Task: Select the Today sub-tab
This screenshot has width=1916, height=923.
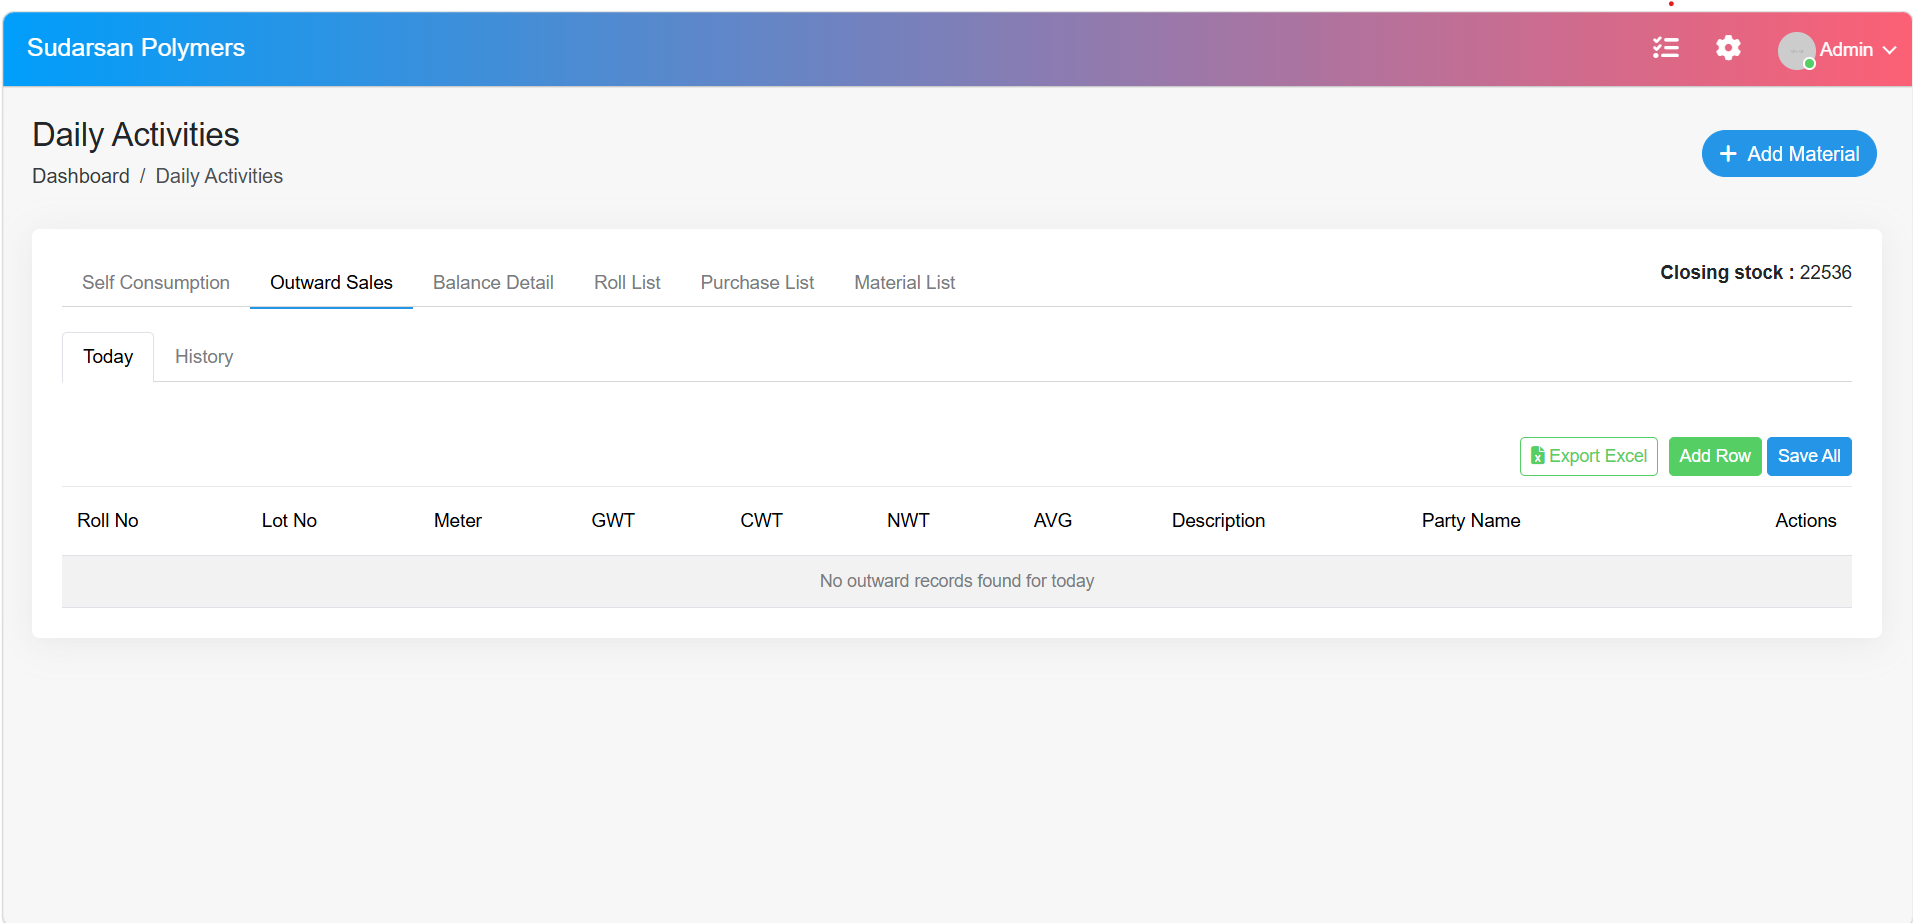Action: [x=108, y=357]
